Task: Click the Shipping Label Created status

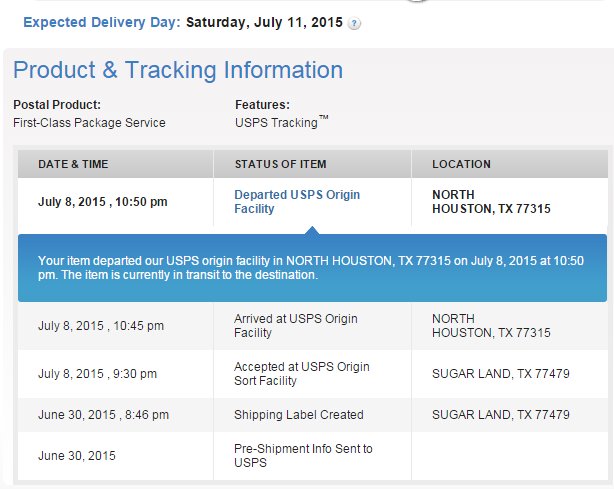Action: pos(299,415)
